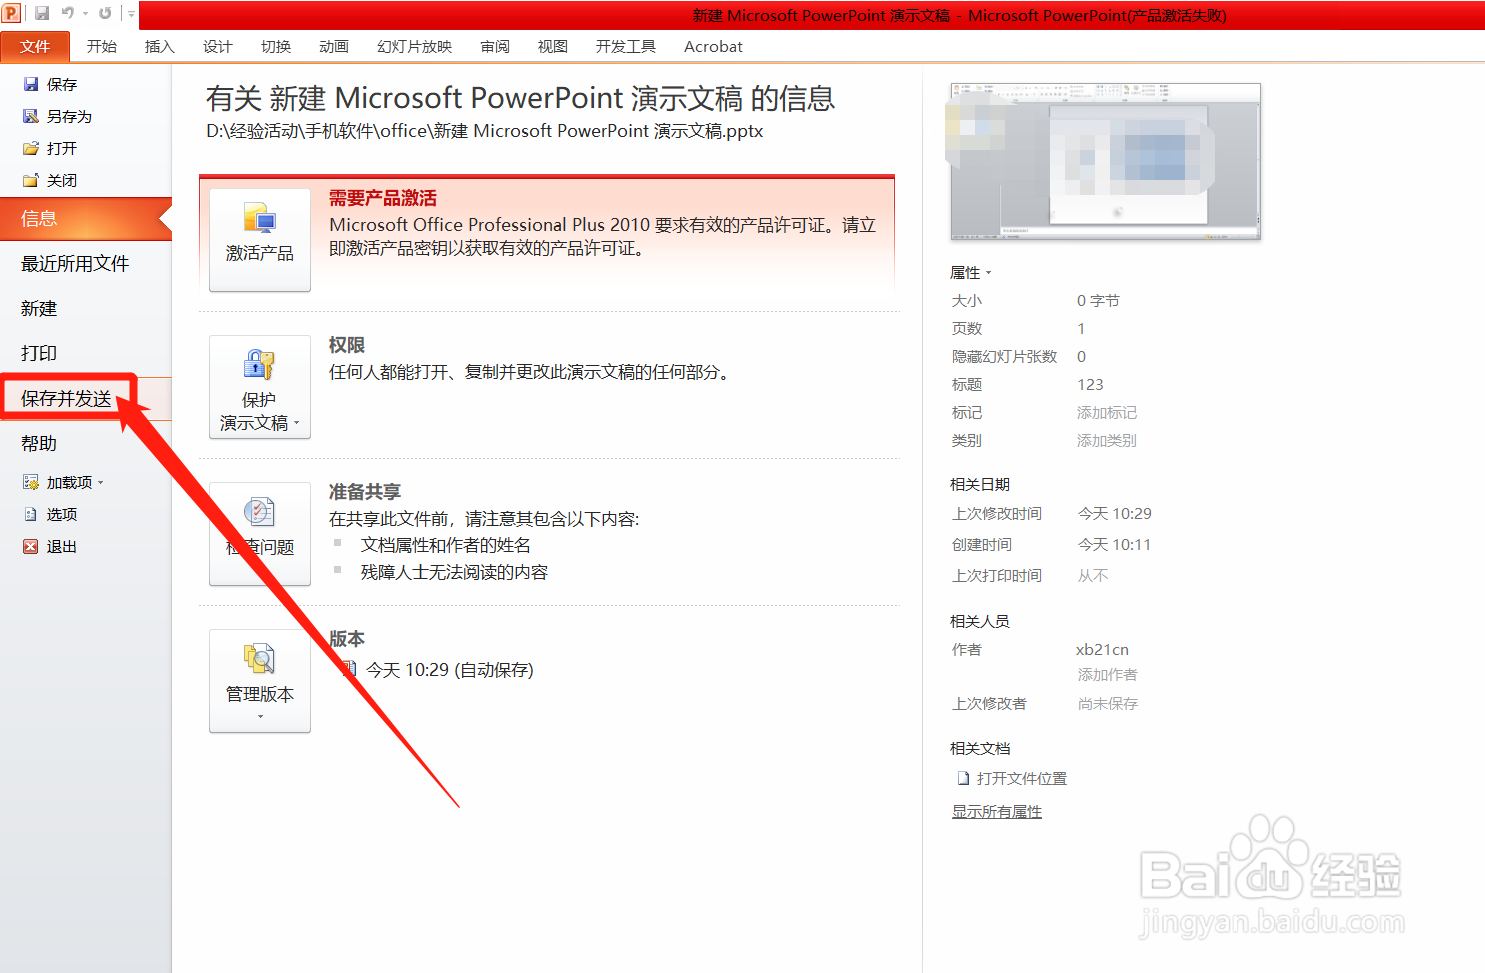The height and width of the screenshot is (973, 1485).
Task: Click the author name xb21cn
Action: coord(1102,650)
